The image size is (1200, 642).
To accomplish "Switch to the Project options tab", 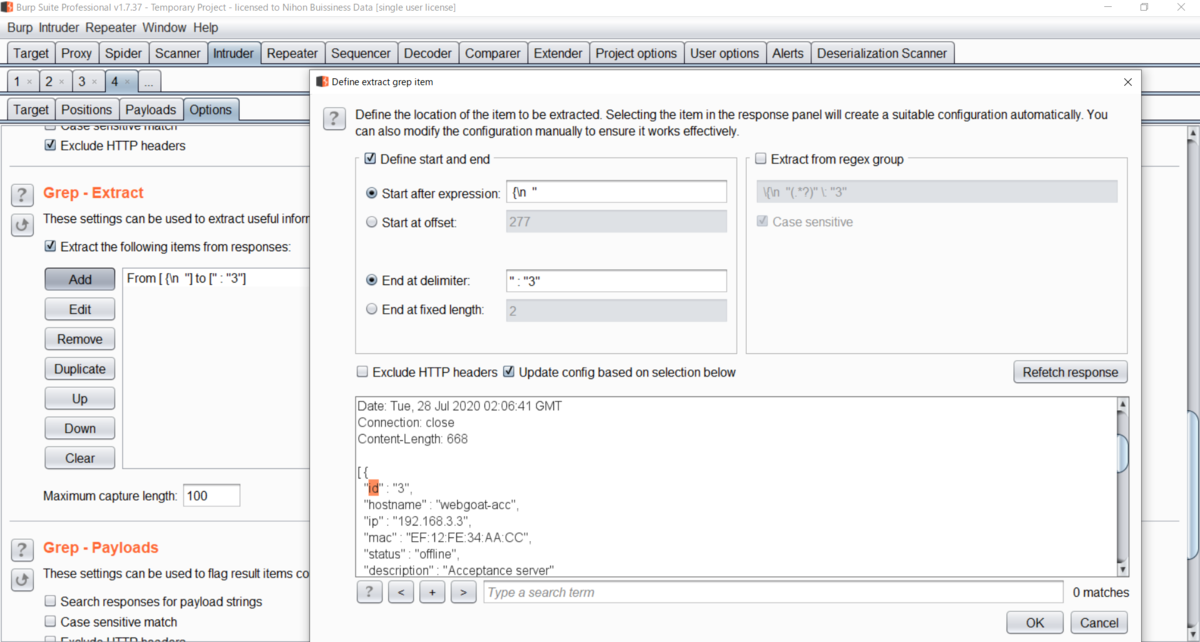I will pyautogui.click(x=636, y=53).
